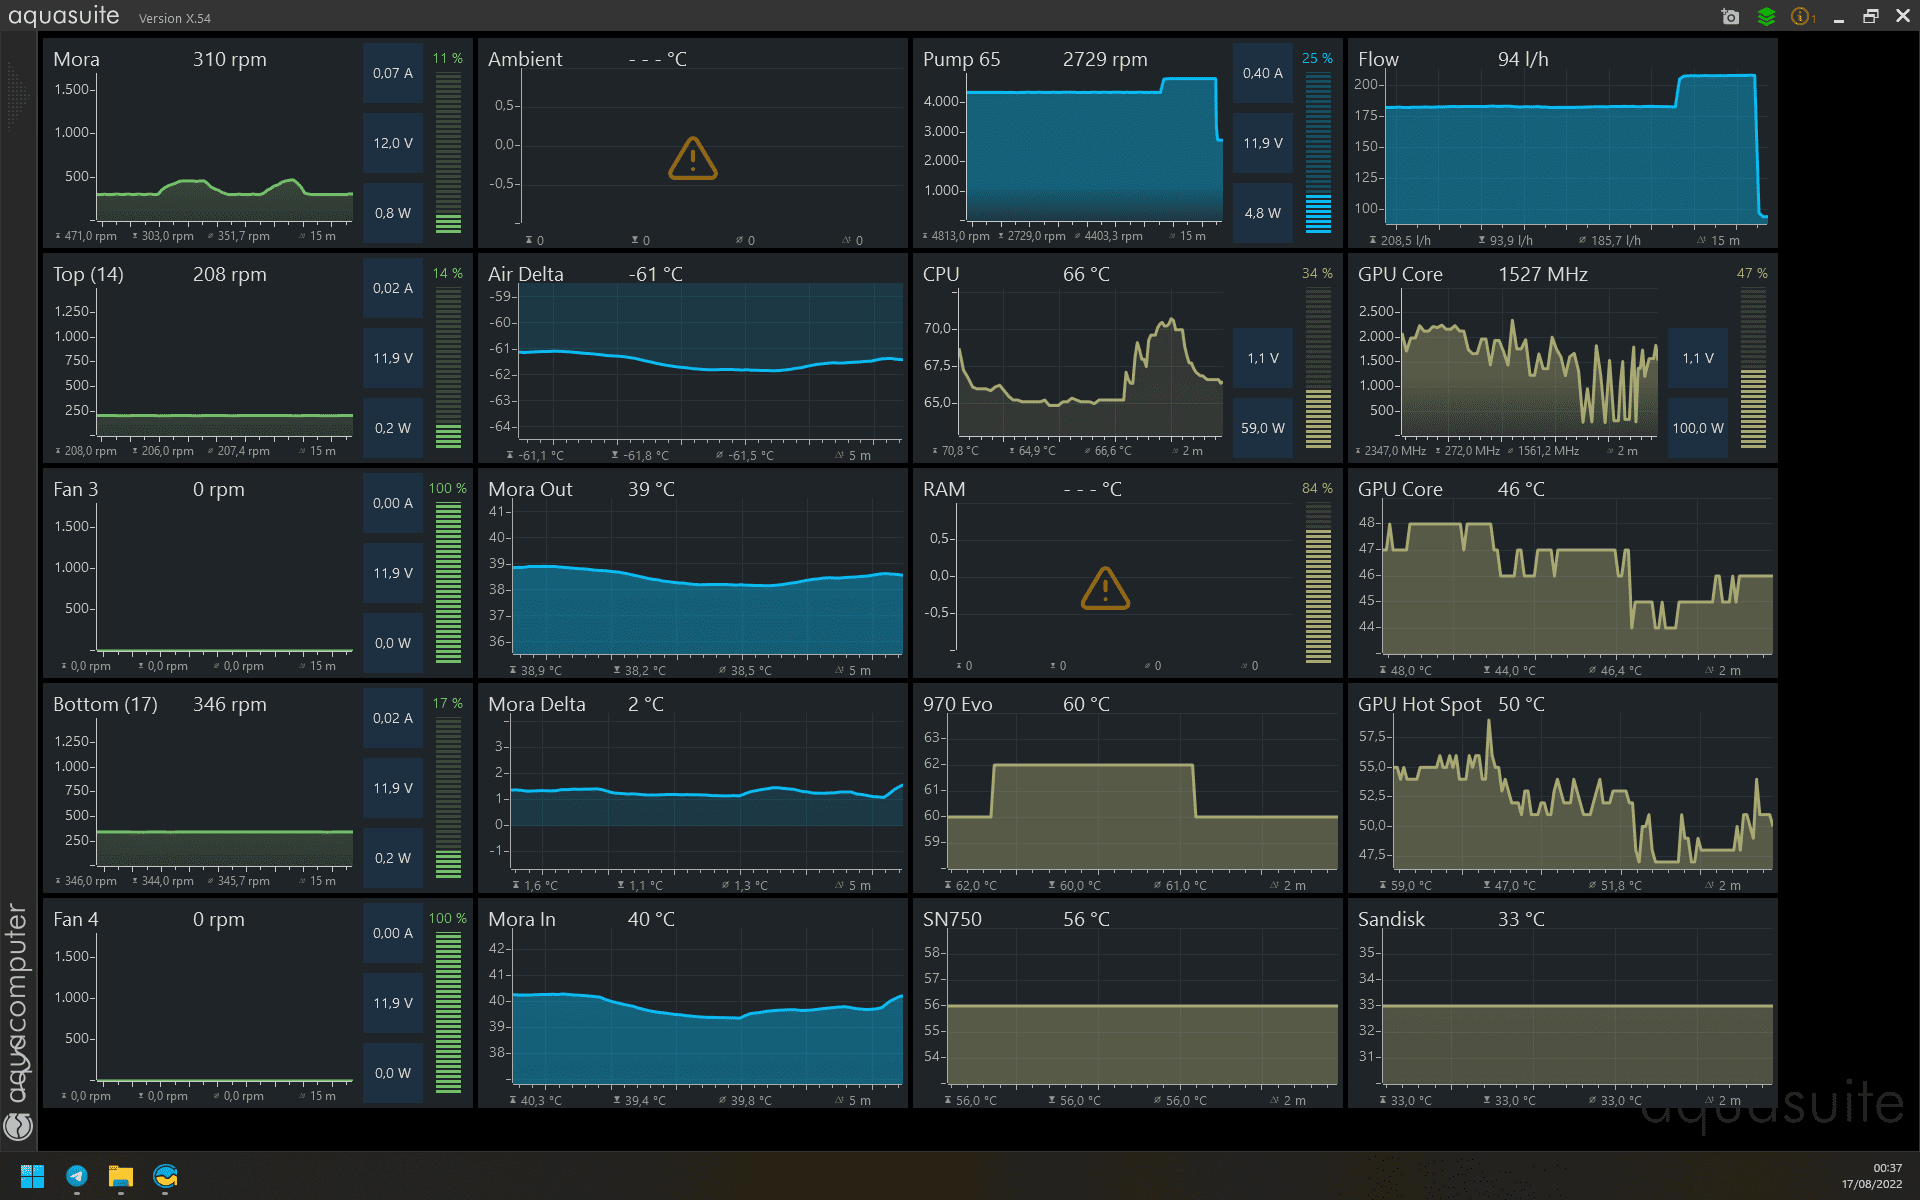Click the Mora 12,0 V voltage box
The width and height of the screenshot is (1920, 1200).
[392, 143]
